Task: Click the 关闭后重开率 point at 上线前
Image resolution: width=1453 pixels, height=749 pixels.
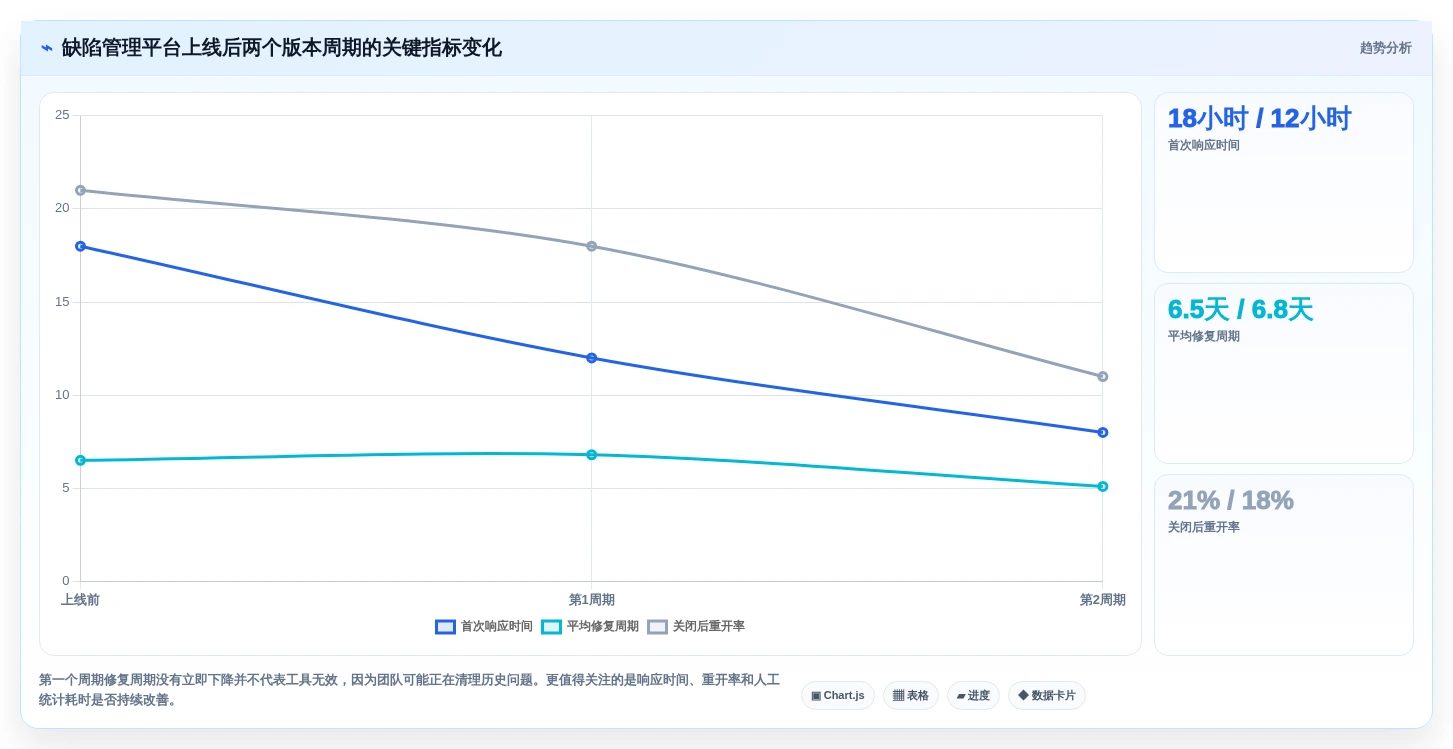Action: [x=80, y=190]
